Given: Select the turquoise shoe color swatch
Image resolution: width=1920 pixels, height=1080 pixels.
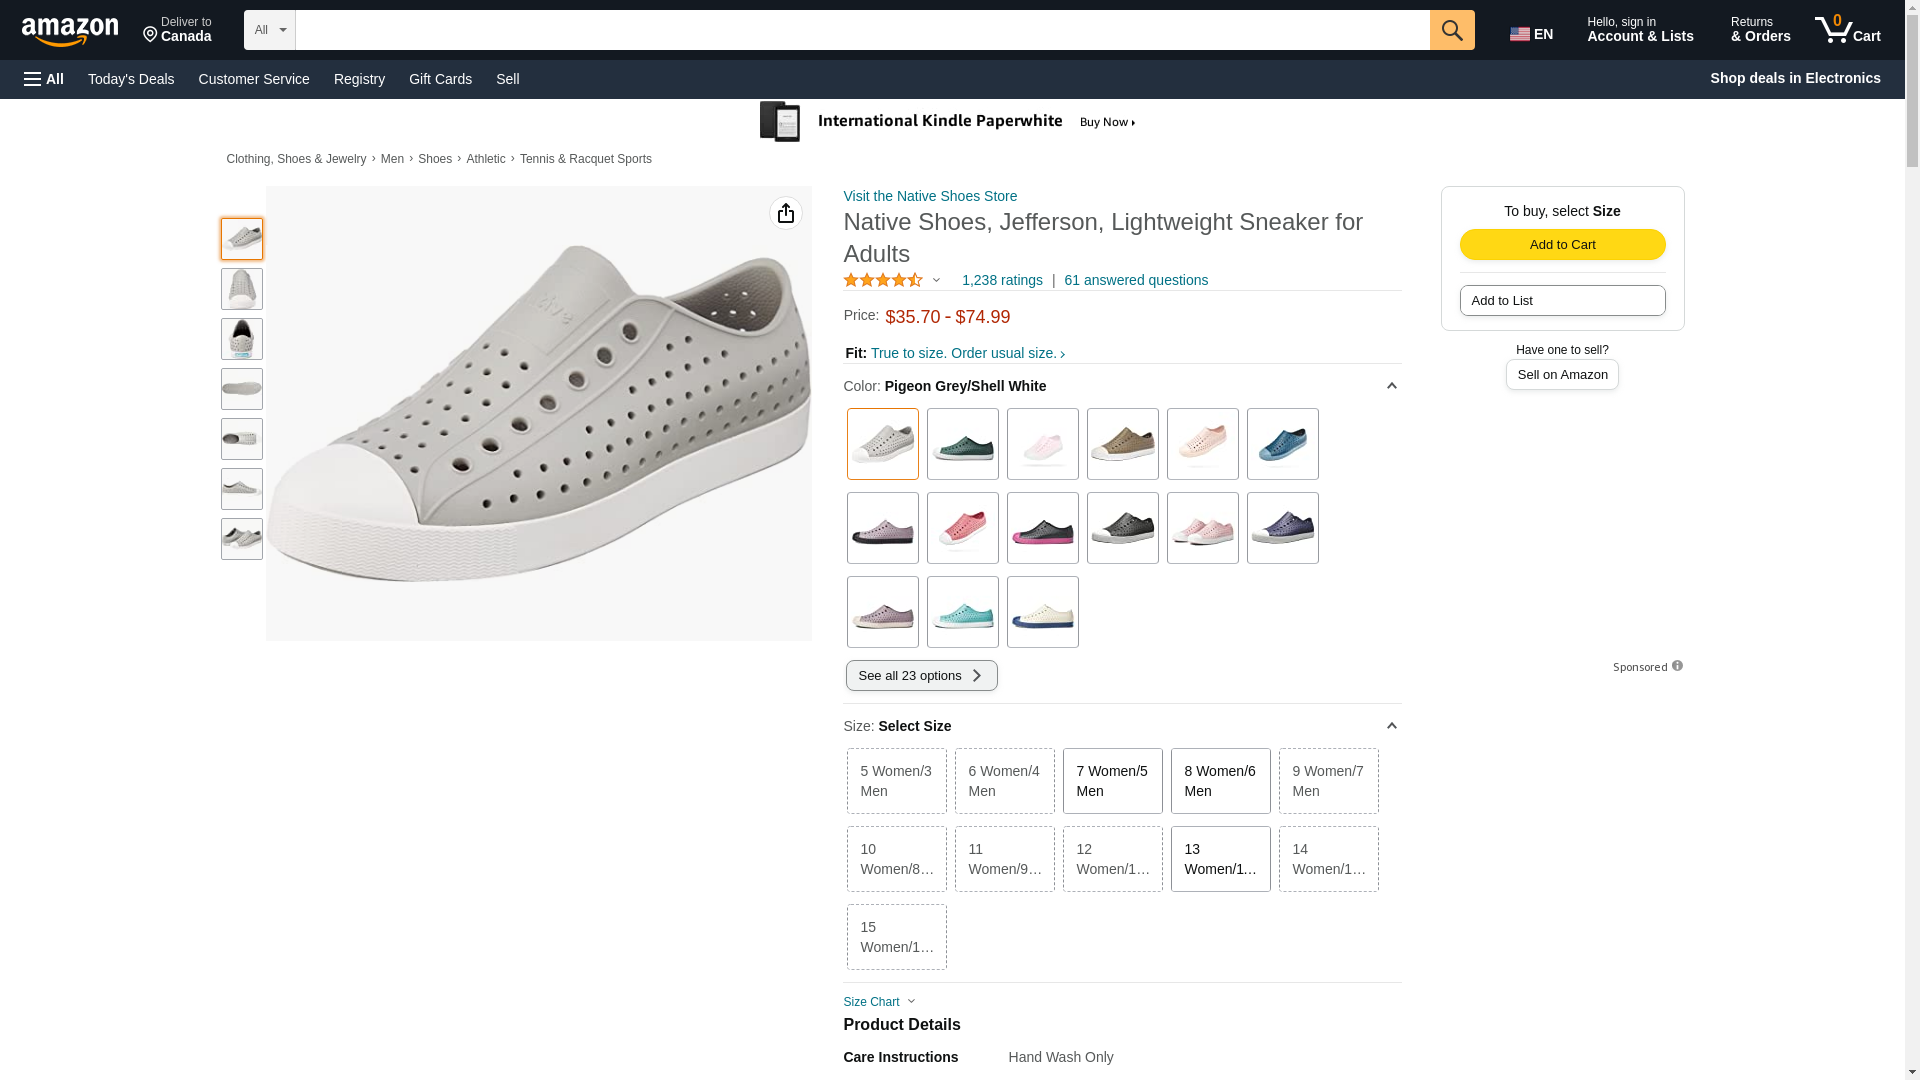Looking at the screenshot, I should click(x=962, y=612).
